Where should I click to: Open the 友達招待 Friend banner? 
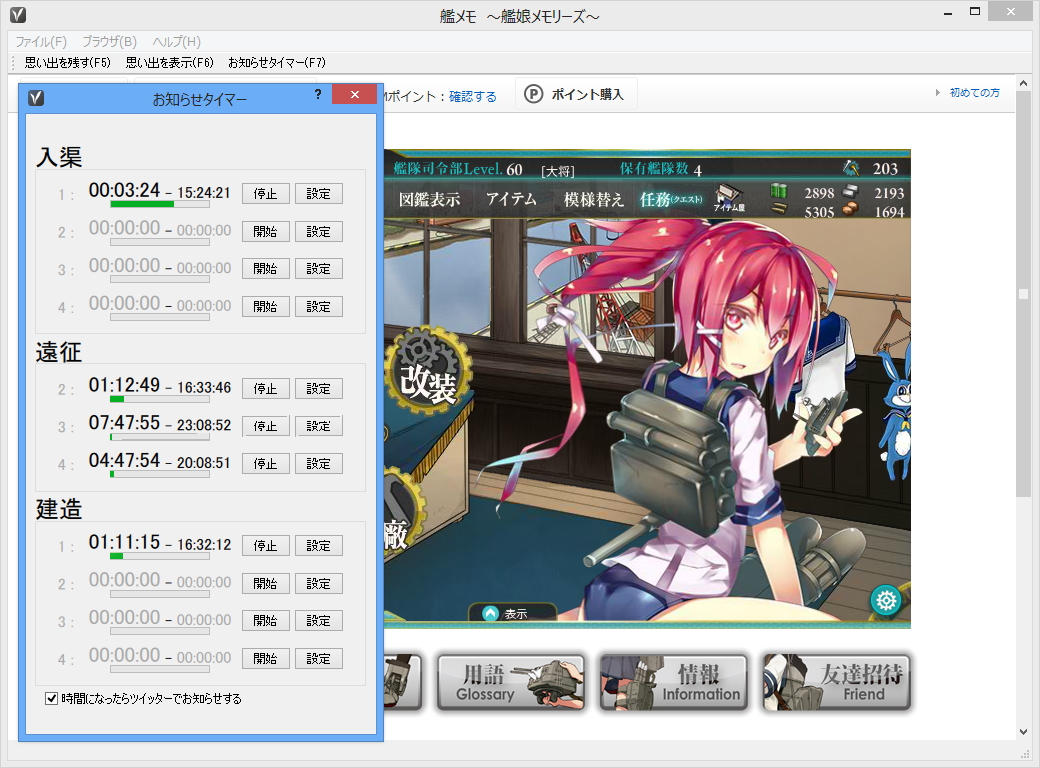tap(837, 682)
